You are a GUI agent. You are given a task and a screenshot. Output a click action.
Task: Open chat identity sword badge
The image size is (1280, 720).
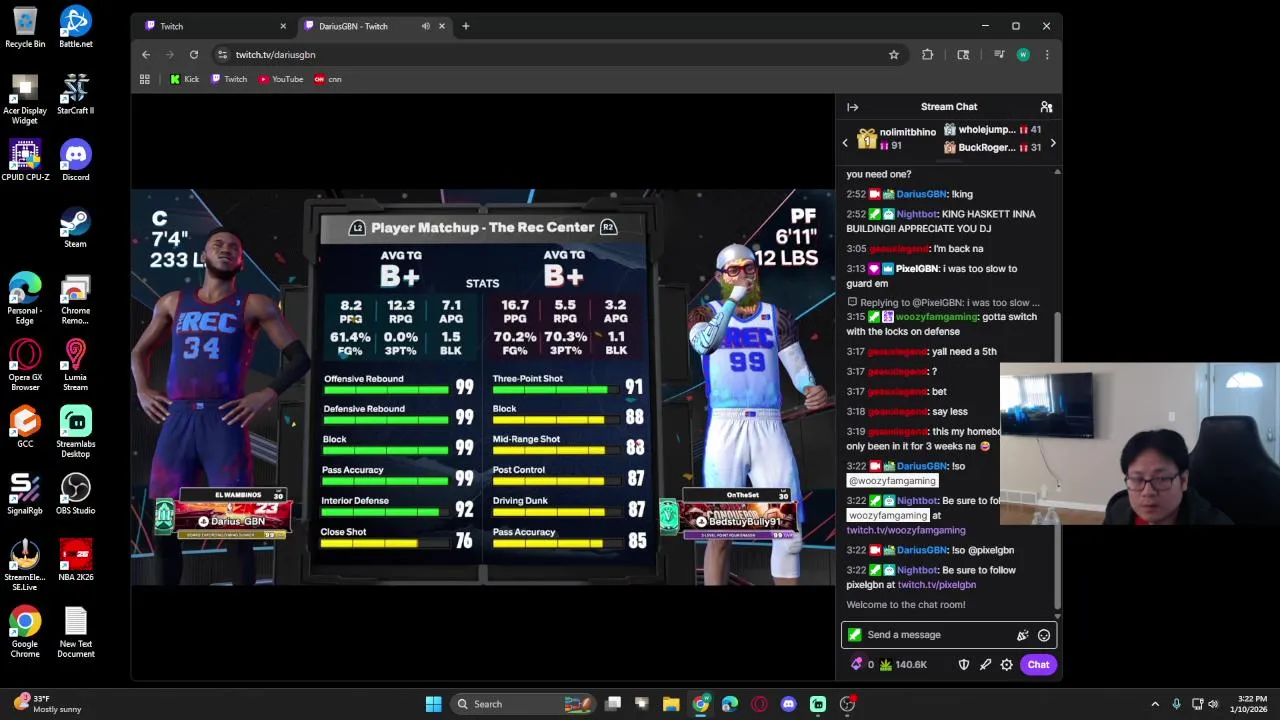point(854,635)
